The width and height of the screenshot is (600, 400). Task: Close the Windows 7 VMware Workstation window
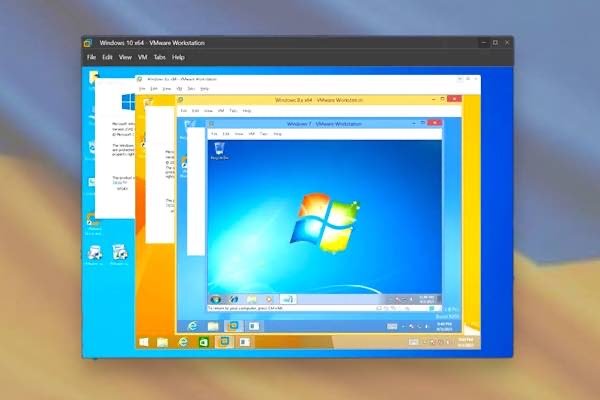point(435,123)
